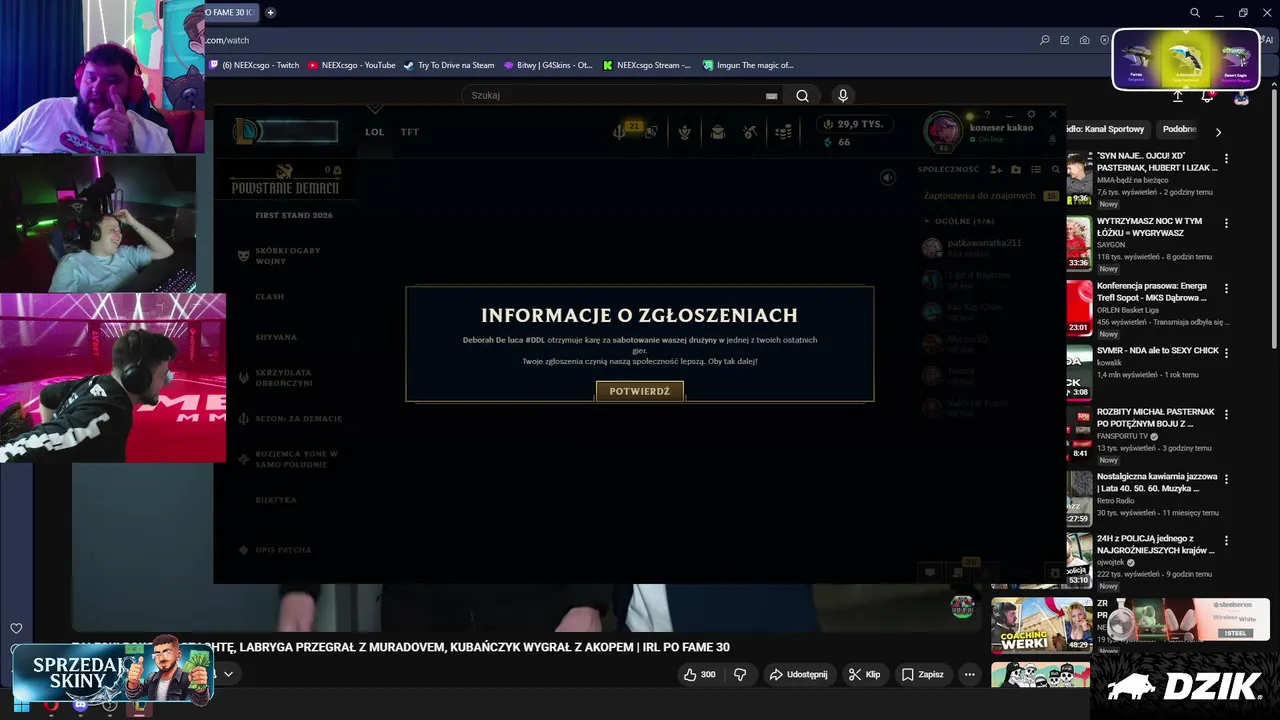Viewport: 1280px width, 720px height.
Task: Open new browser tab with plus
Action: point(270,13)
